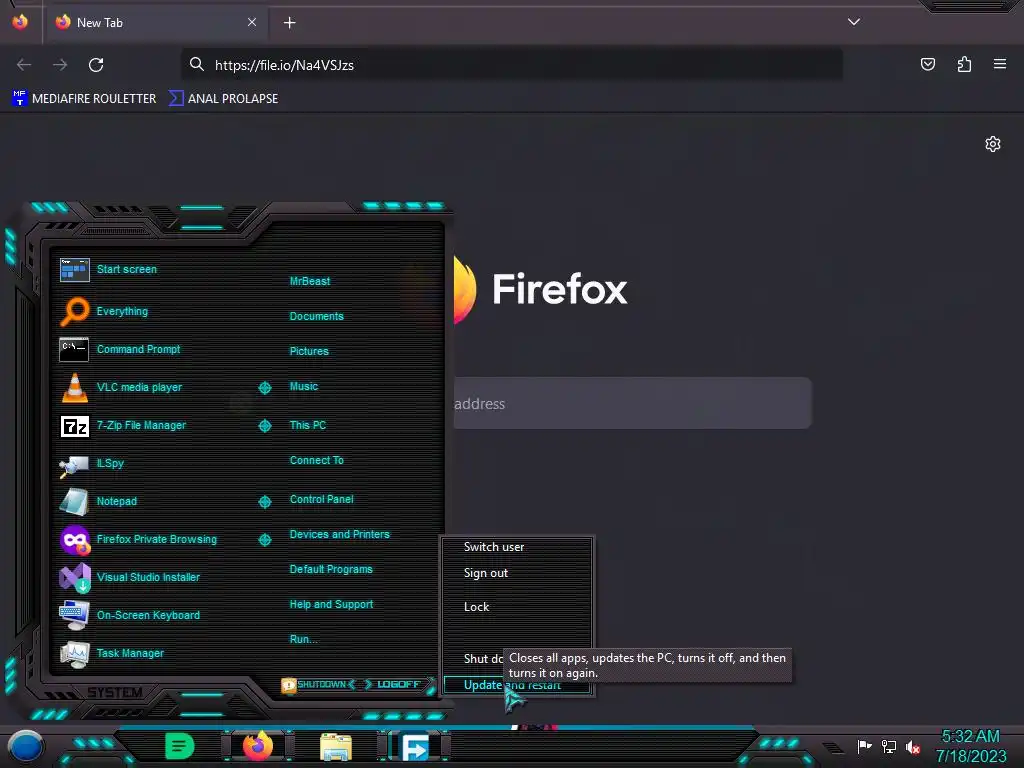Open Devices and Printers link
This screenshot has height=768, width=1024.
point(340,534)
